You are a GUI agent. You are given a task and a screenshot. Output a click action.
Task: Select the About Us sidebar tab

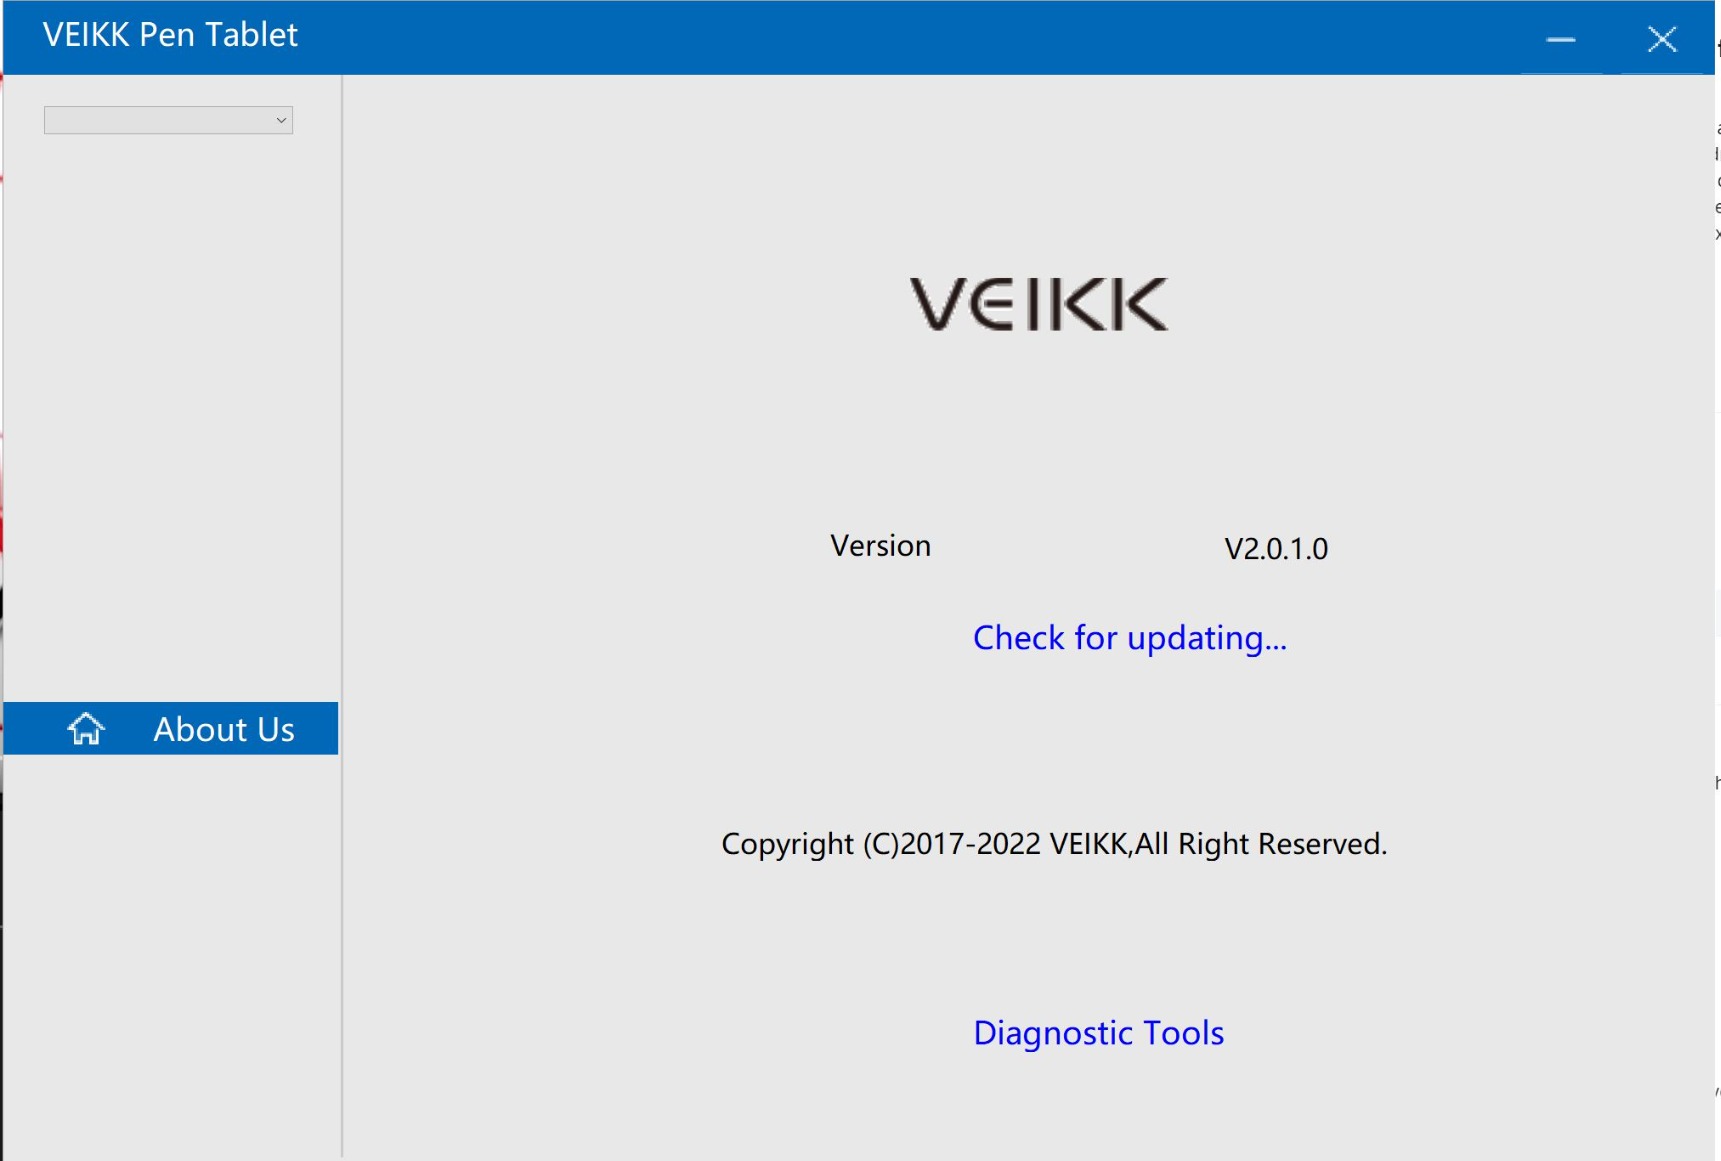(171, 728)
